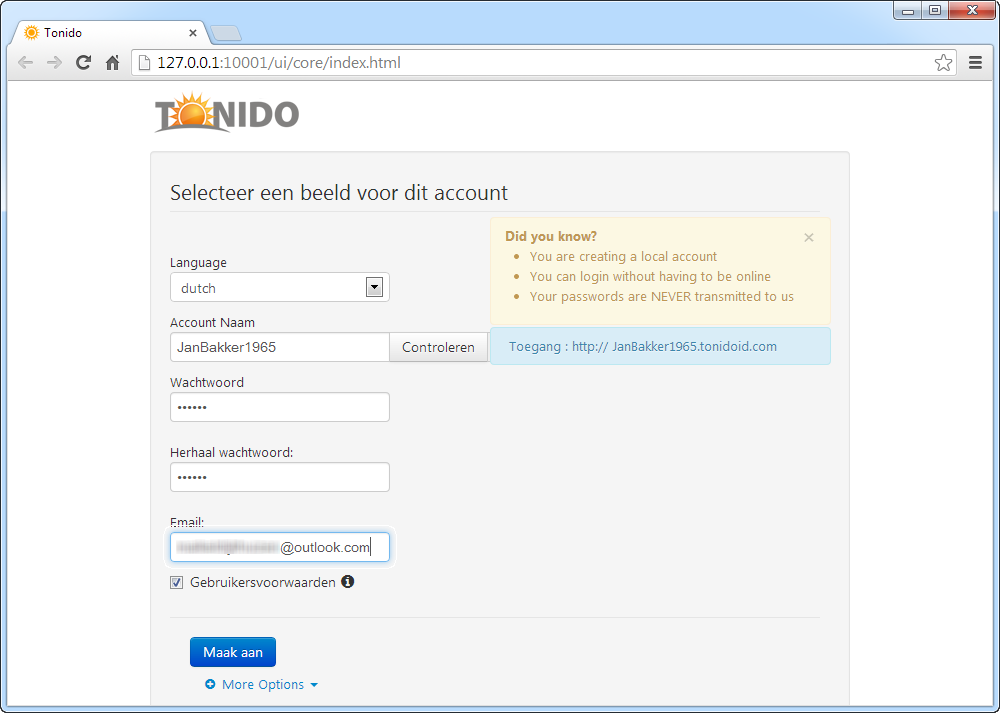1000x713 pixels.
Task: Click the browser forward arrow
Action: [54, 62]
